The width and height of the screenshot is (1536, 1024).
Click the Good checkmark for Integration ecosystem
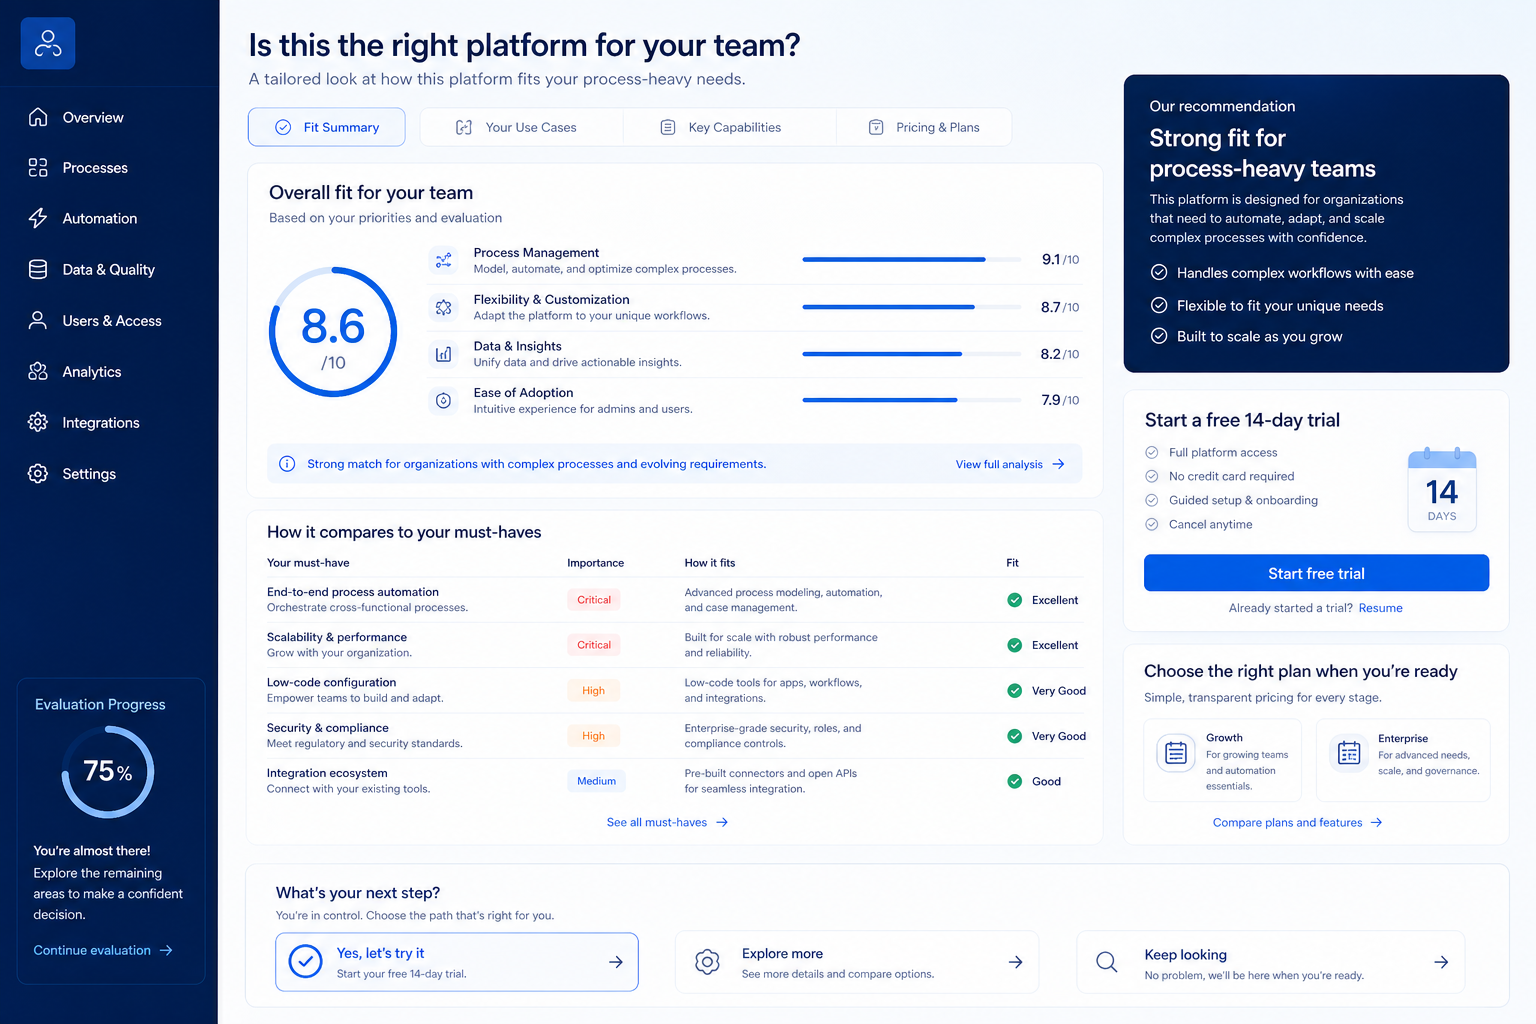tap(1014, 781)
